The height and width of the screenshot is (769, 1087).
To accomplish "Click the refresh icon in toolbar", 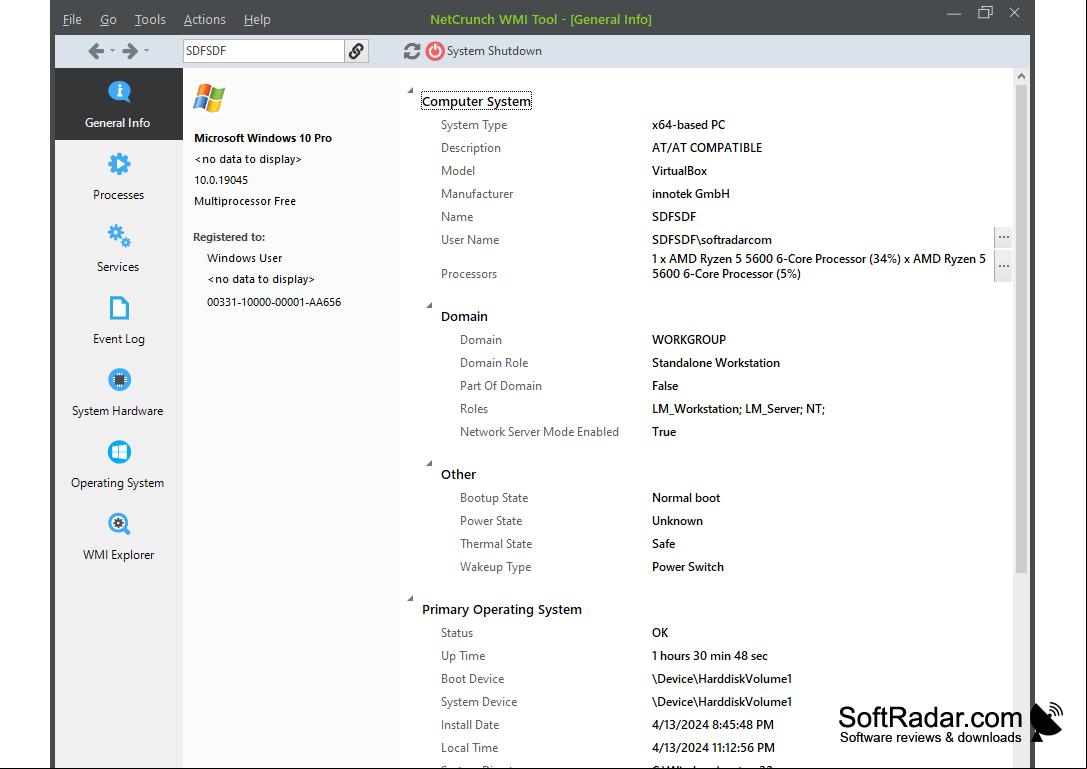I will pyautogui.click(x=412, y=51).
